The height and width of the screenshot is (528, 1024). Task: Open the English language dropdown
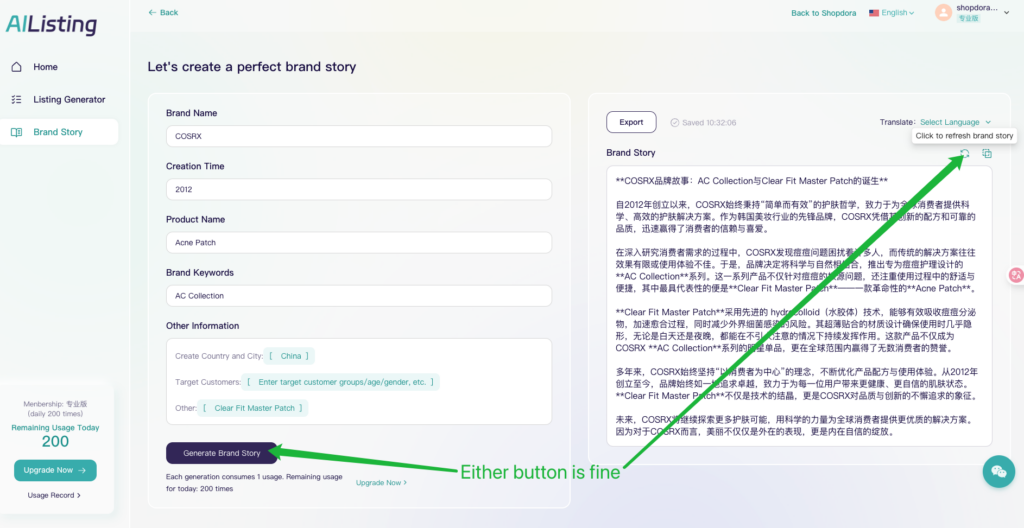(893, 13)
